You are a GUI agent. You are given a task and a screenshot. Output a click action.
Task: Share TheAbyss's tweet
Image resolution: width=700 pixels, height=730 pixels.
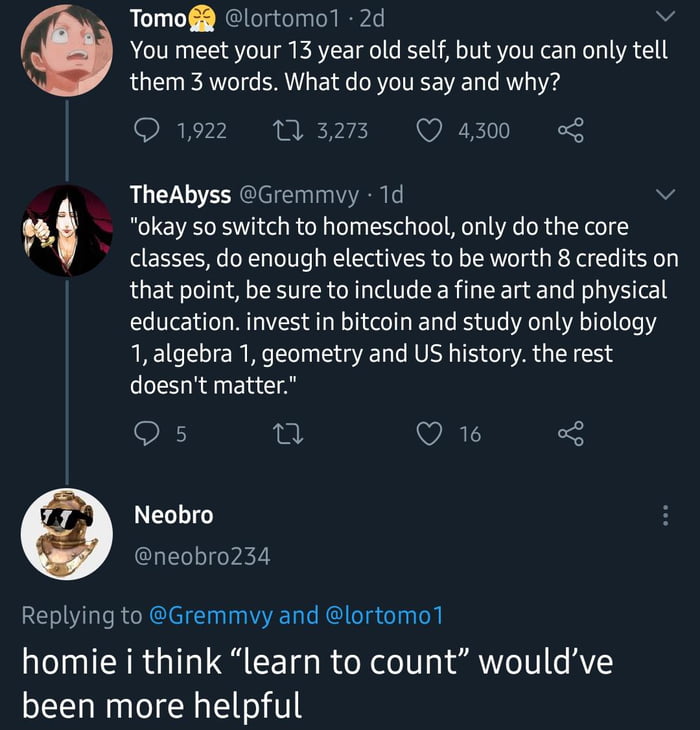[x=569, y=433]
